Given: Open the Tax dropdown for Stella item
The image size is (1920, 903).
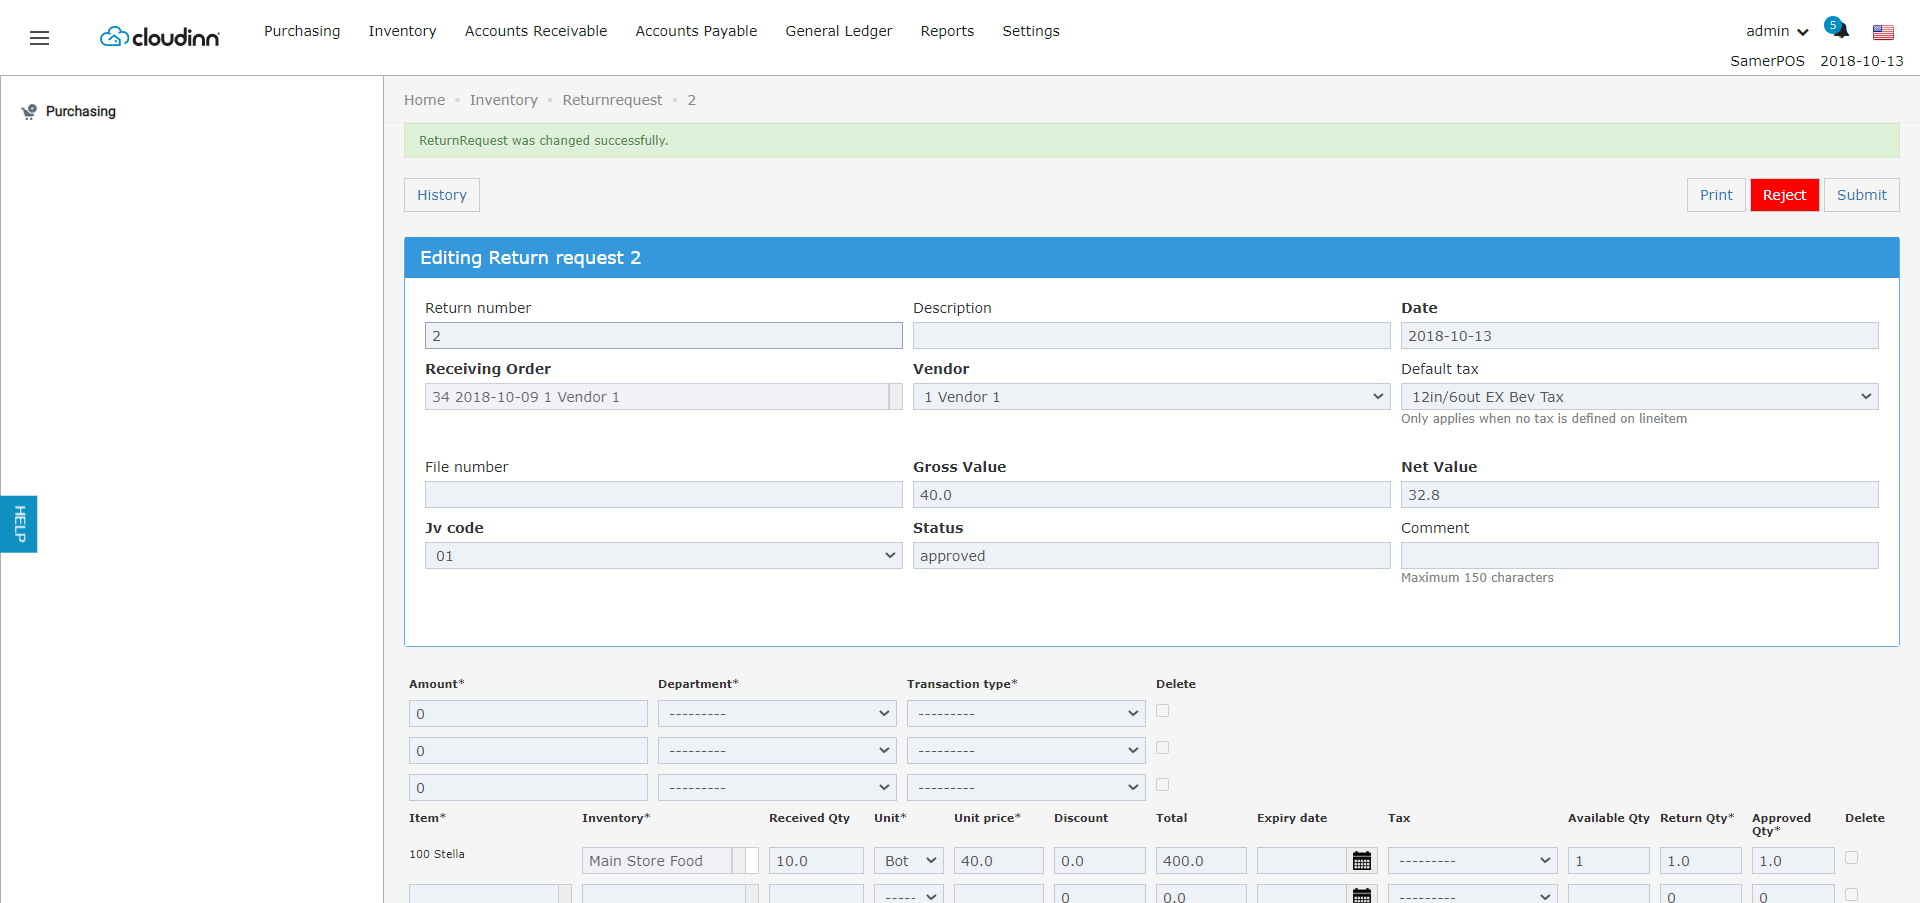Looking at the screenshot, I should [1473, 861].
